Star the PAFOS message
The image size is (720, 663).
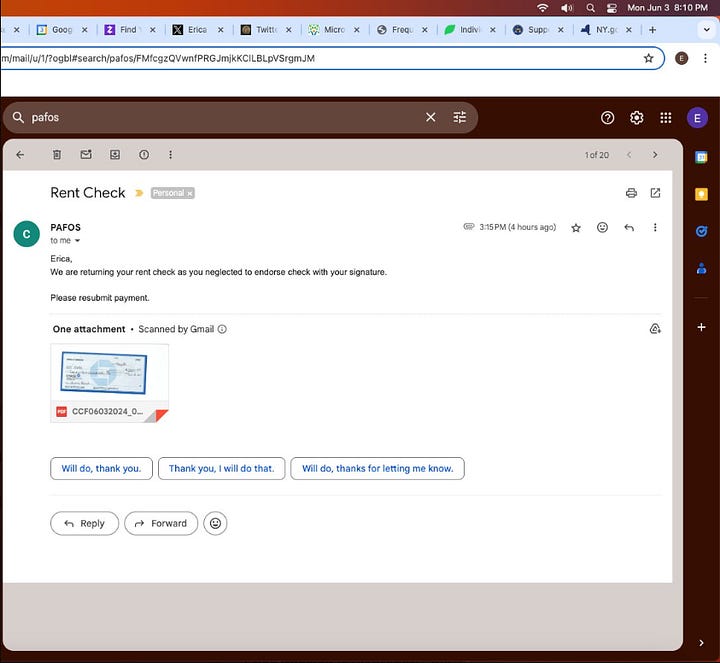576,227
